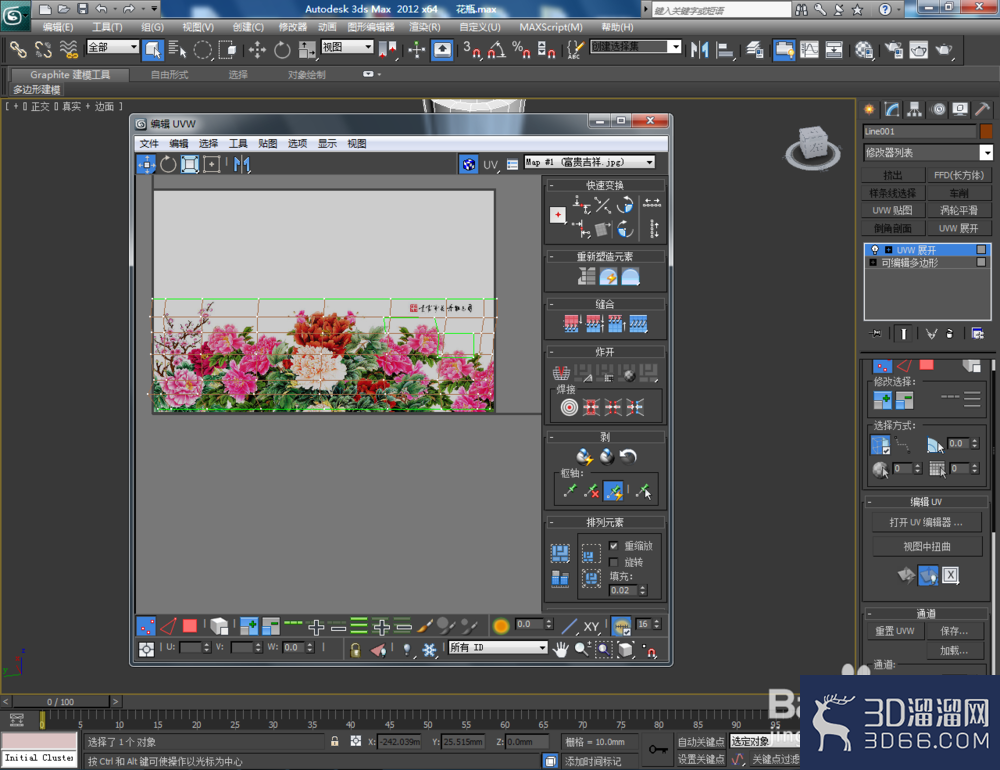This screenshot has height=770, width=1000.
Task: Toggle the lock selection padlock in status bar
Action: tap(334, 741)
